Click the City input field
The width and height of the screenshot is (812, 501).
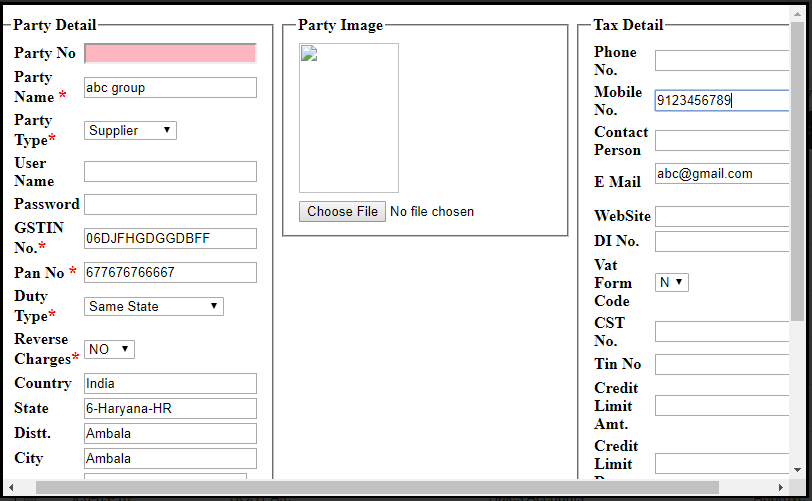(x=170, y=458)
